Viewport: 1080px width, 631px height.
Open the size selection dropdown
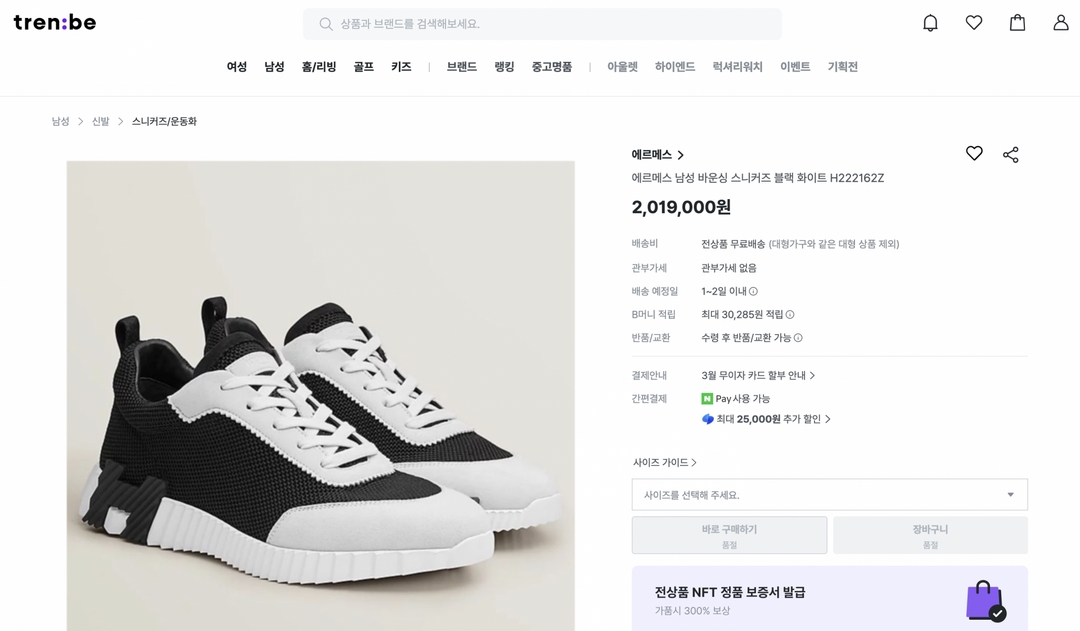829,495
